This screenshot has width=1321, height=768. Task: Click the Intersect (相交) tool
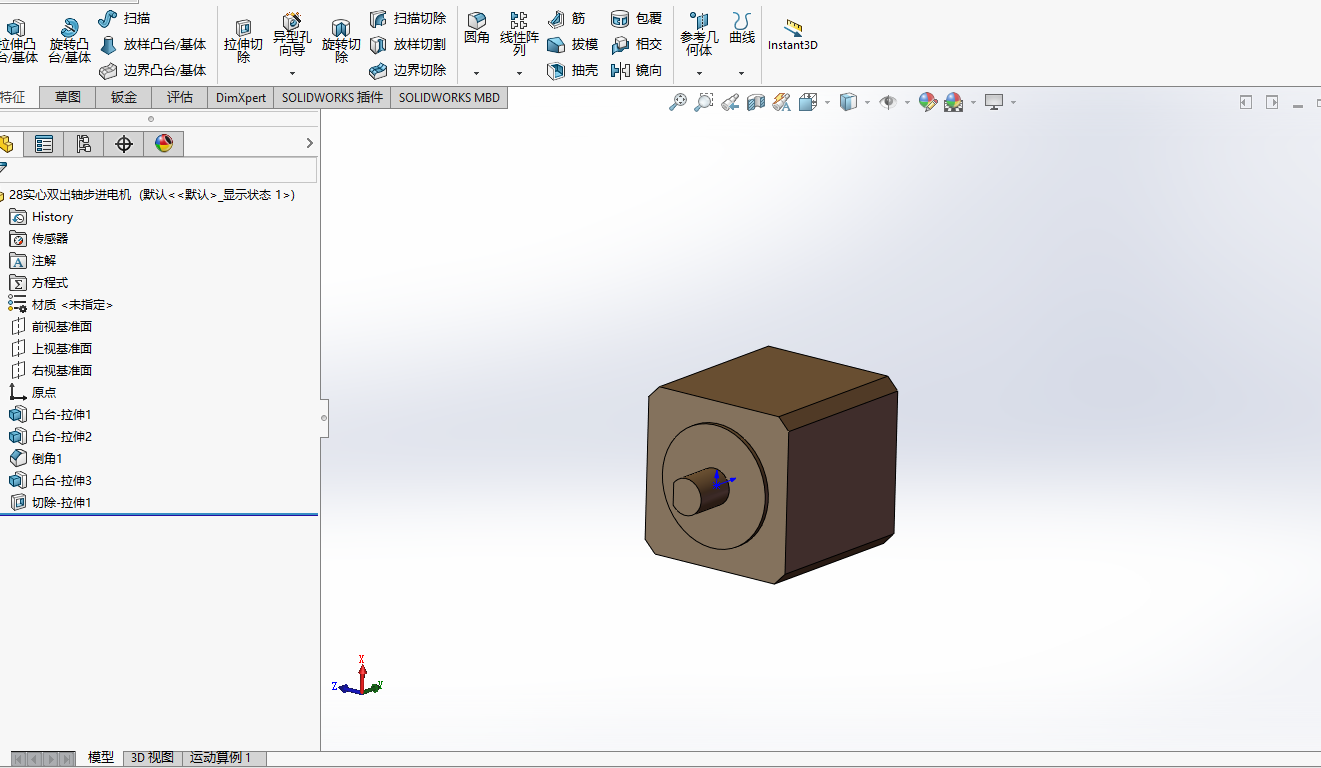636,44
